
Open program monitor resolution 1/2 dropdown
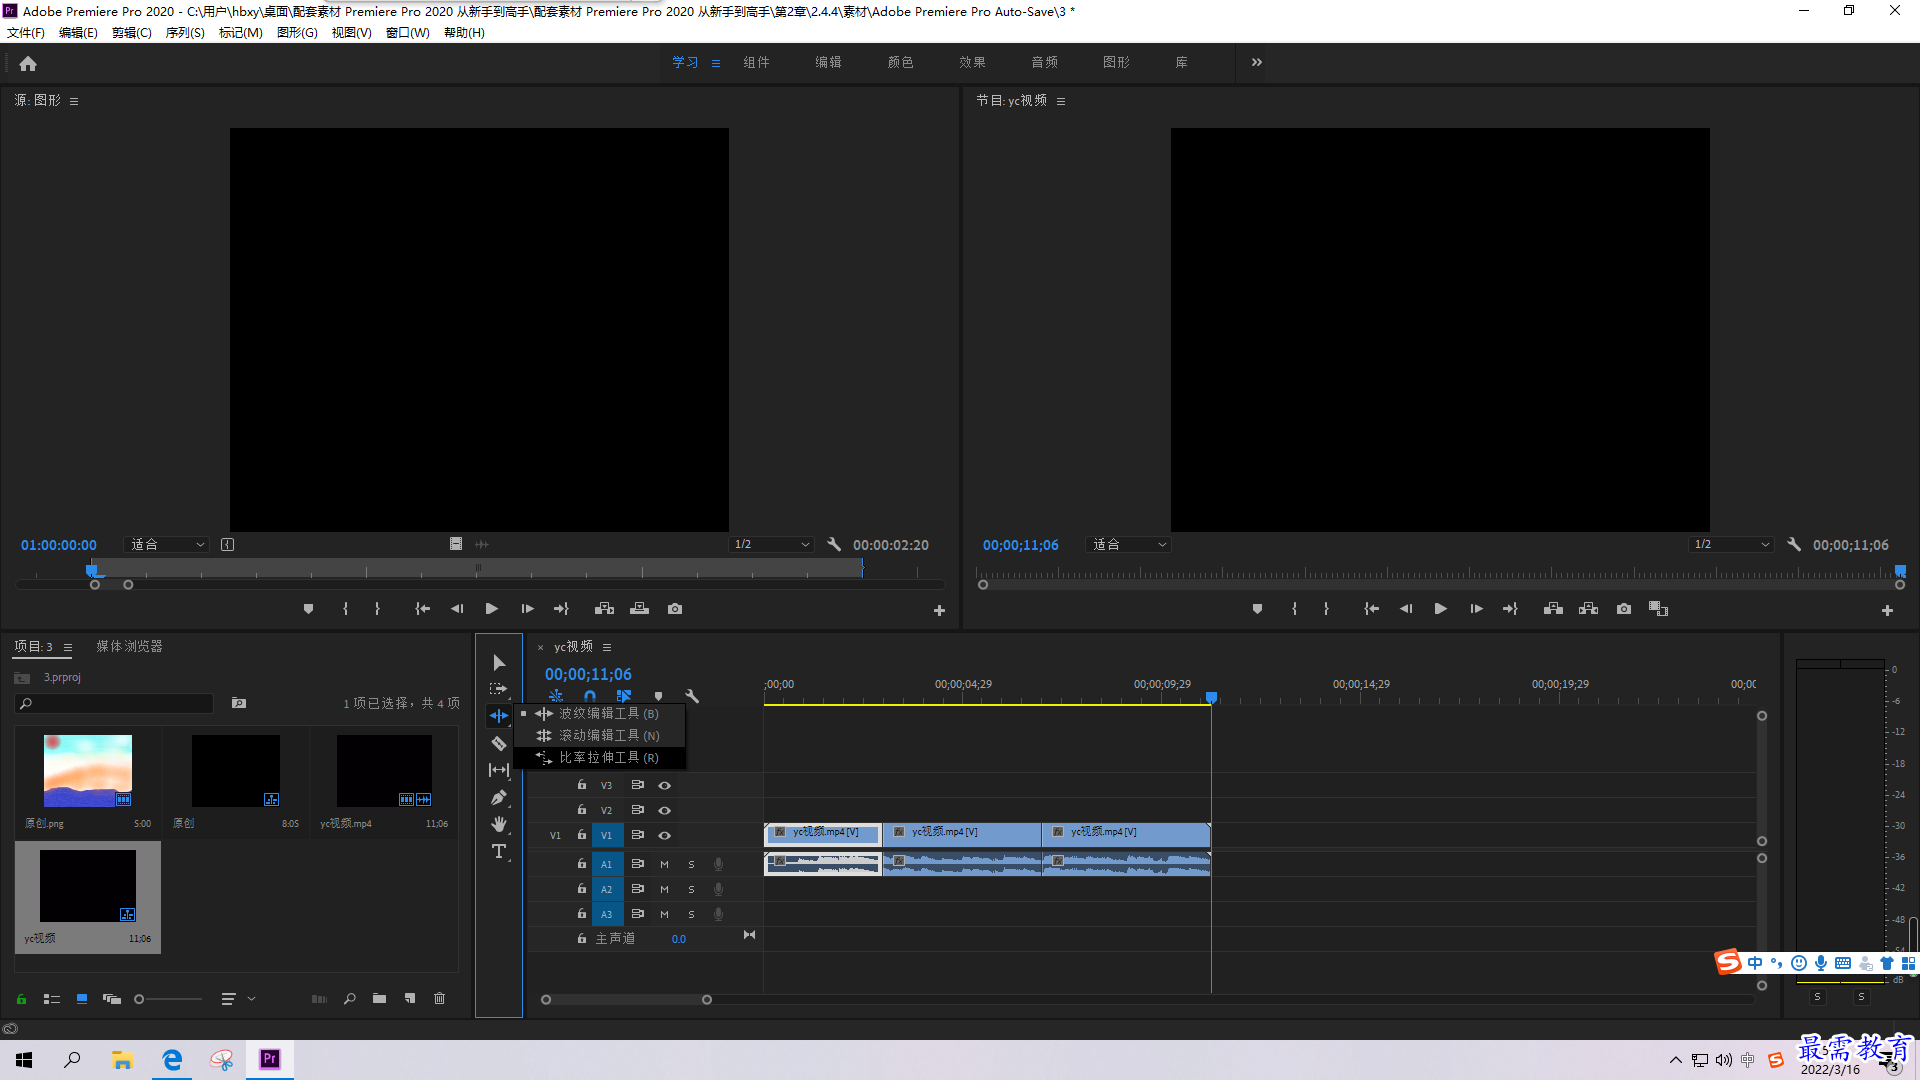point(1732,545)
